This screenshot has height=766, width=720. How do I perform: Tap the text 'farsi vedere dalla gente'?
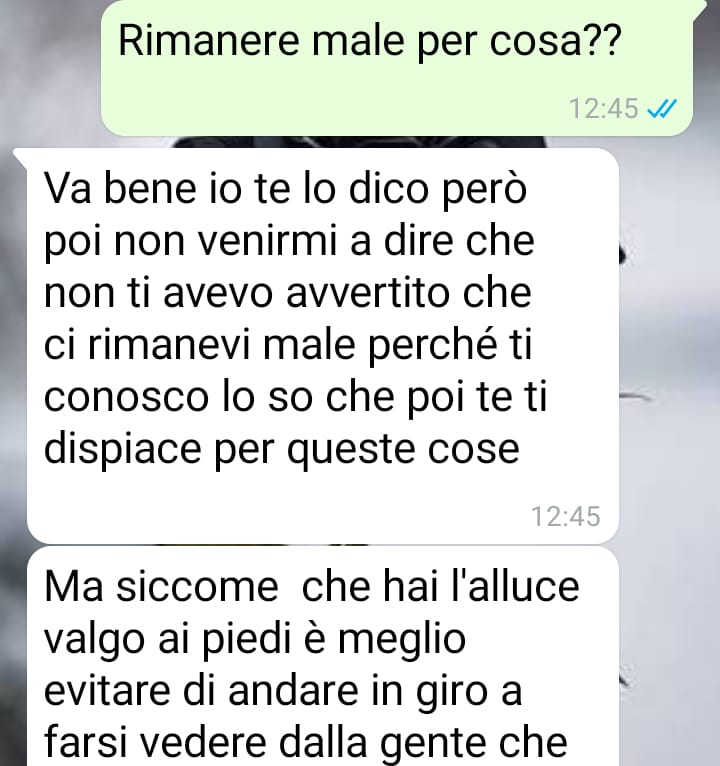(264, 743)
